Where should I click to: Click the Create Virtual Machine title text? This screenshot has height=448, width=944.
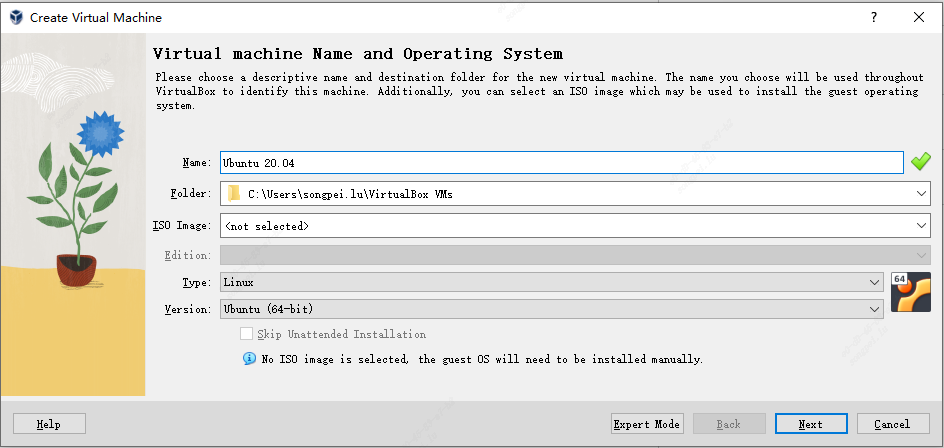[96, 18]
